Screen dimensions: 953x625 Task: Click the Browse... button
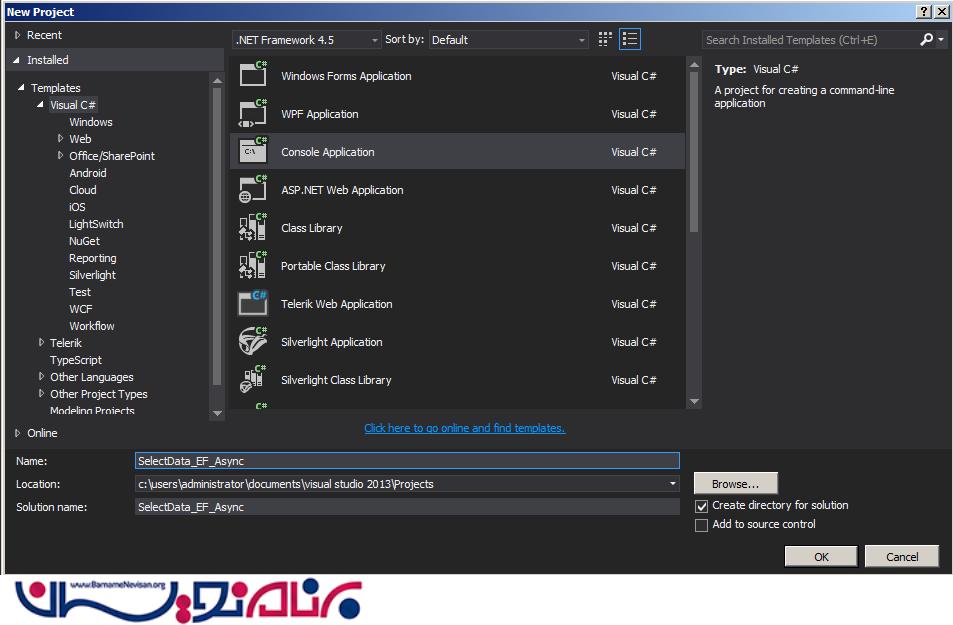736,484
